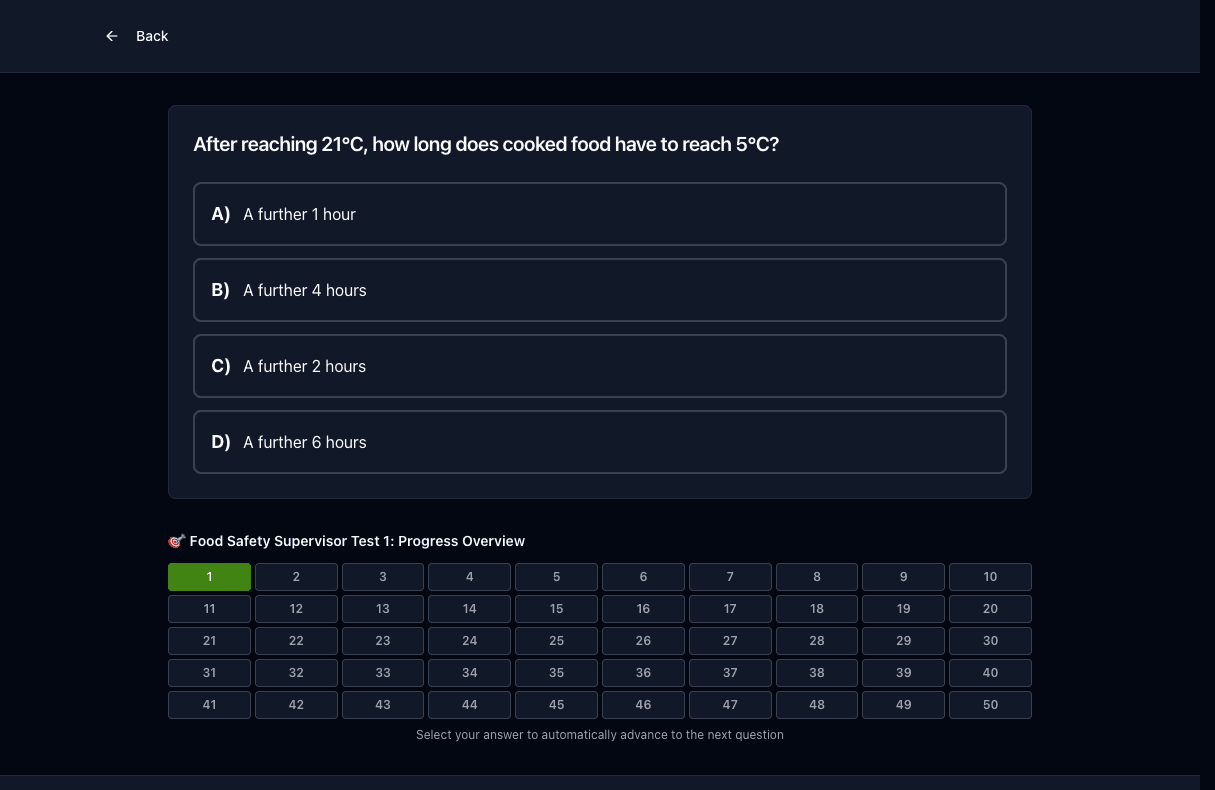Go to question 15
This screenshot has height=790, width=1215.
pyautogui.click(x=556, y=609)
